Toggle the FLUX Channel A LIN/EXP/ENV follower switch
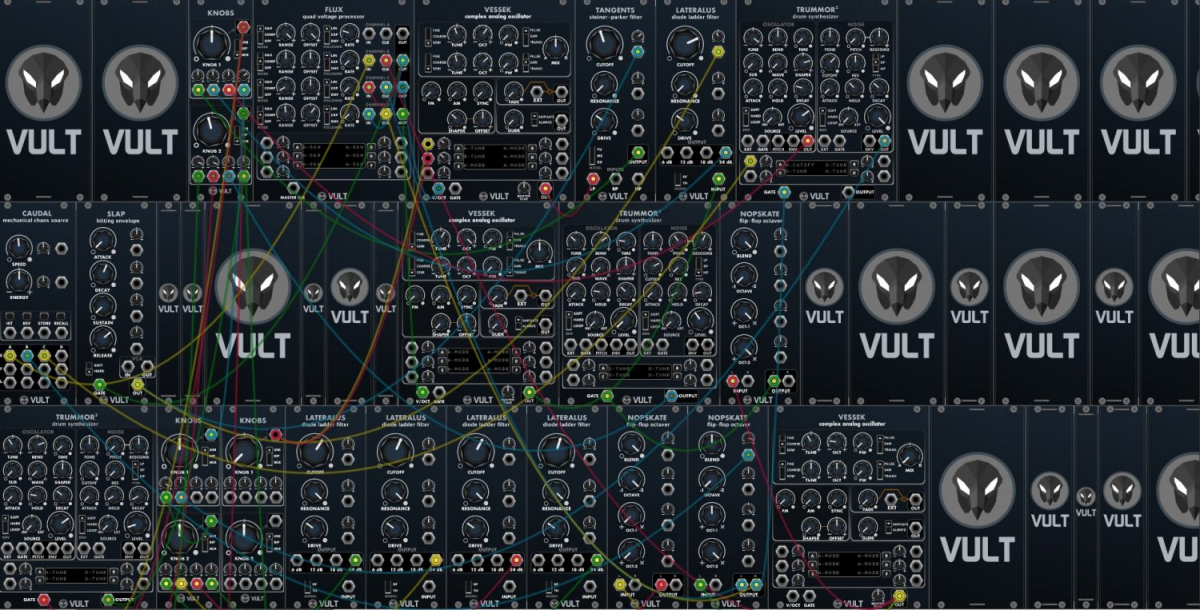 pos(326,35)
